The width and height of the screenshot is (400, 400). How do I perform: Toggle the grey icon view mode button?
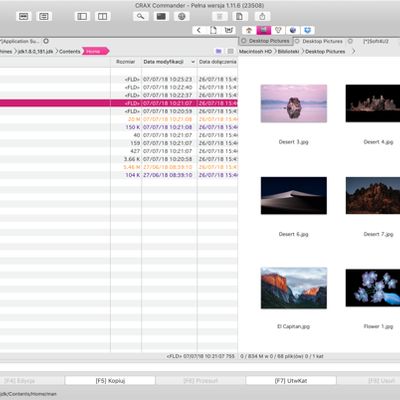click(x=230, y=51)
